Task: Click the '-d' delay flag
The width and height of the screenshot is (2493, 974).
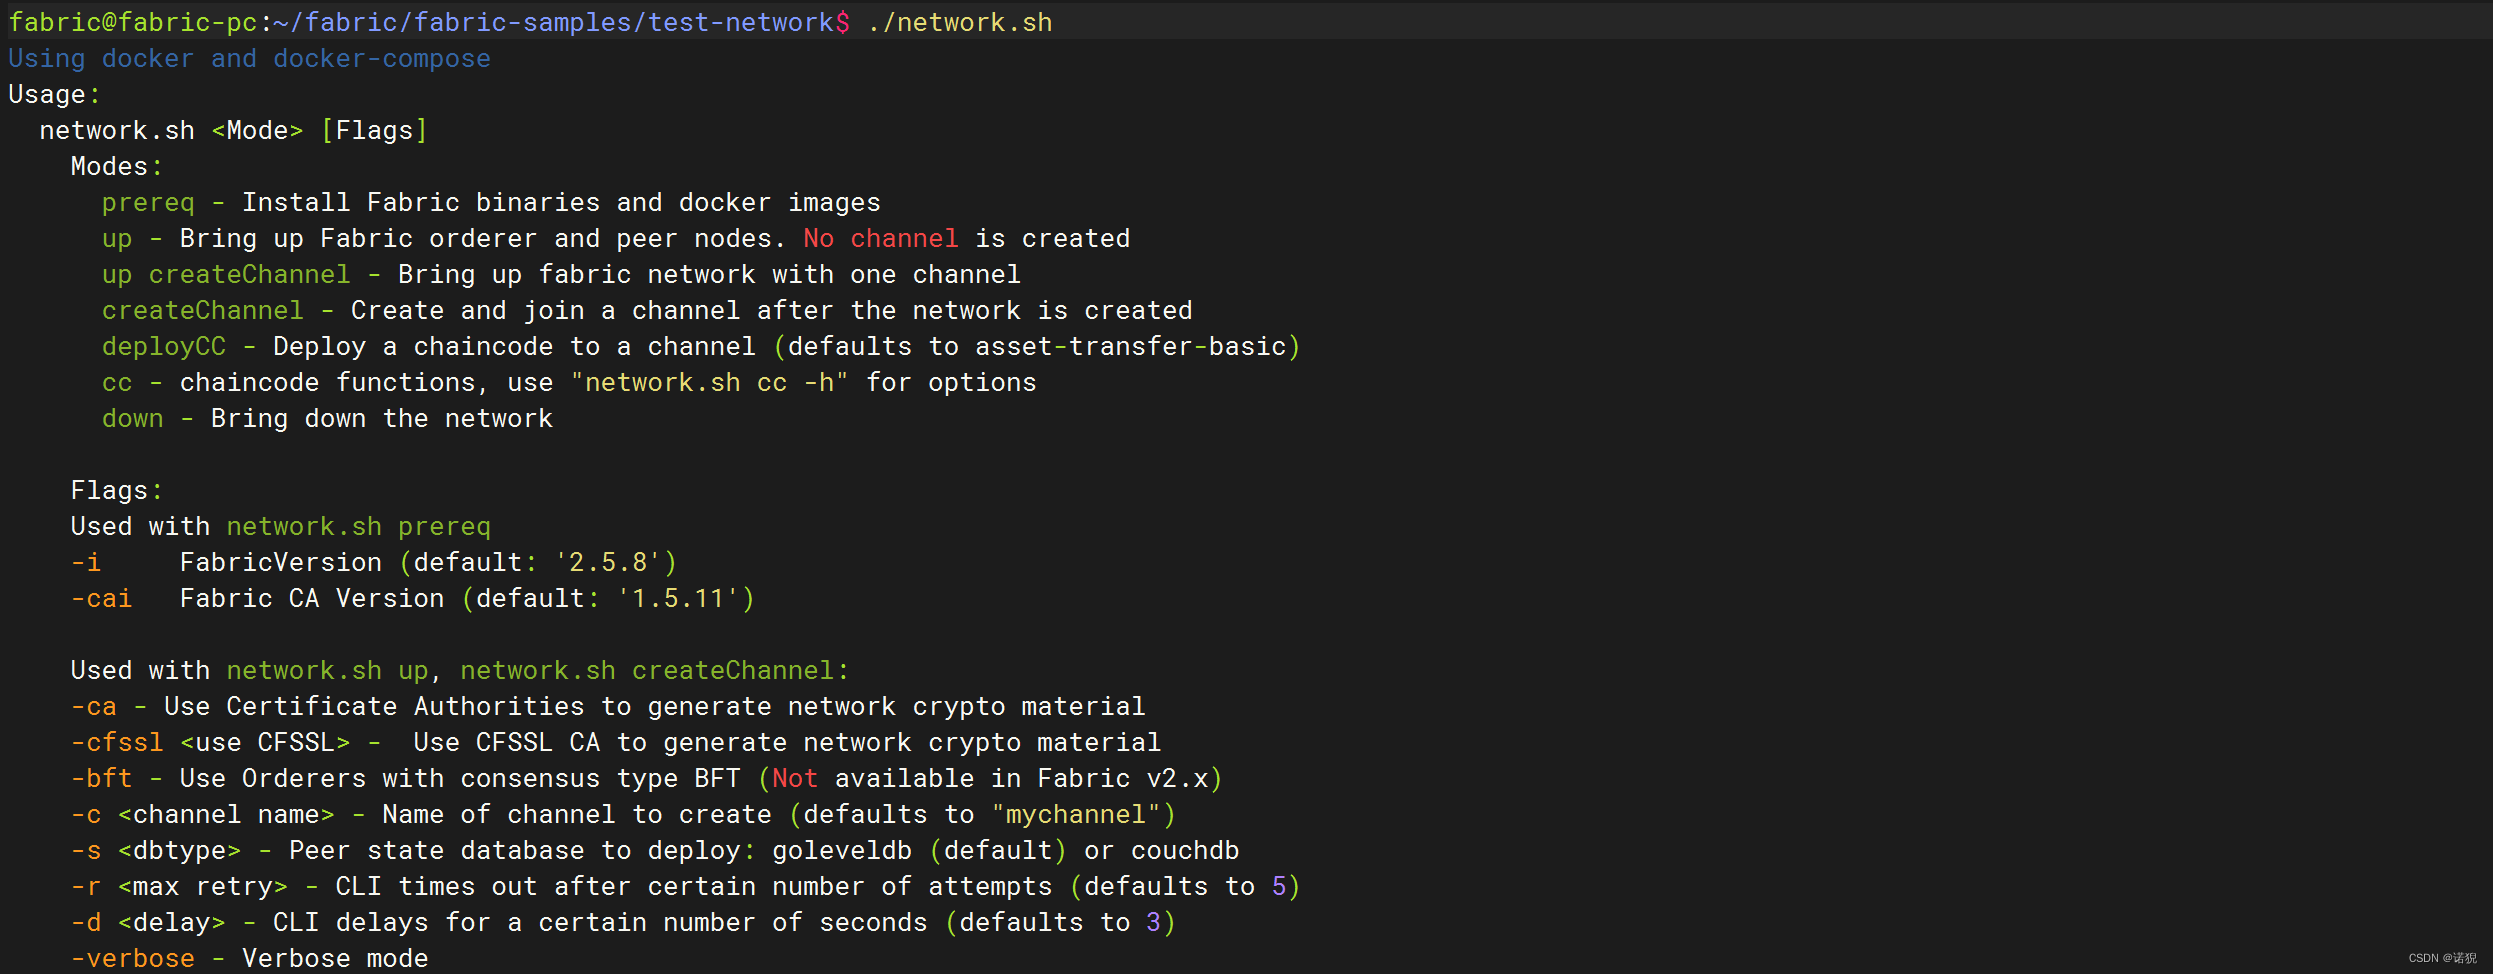Action: click(x=86, y=922)
